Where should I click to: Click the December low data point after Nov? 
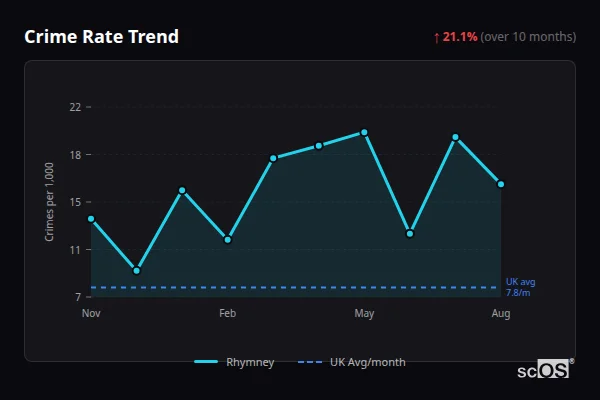[137, 271]
